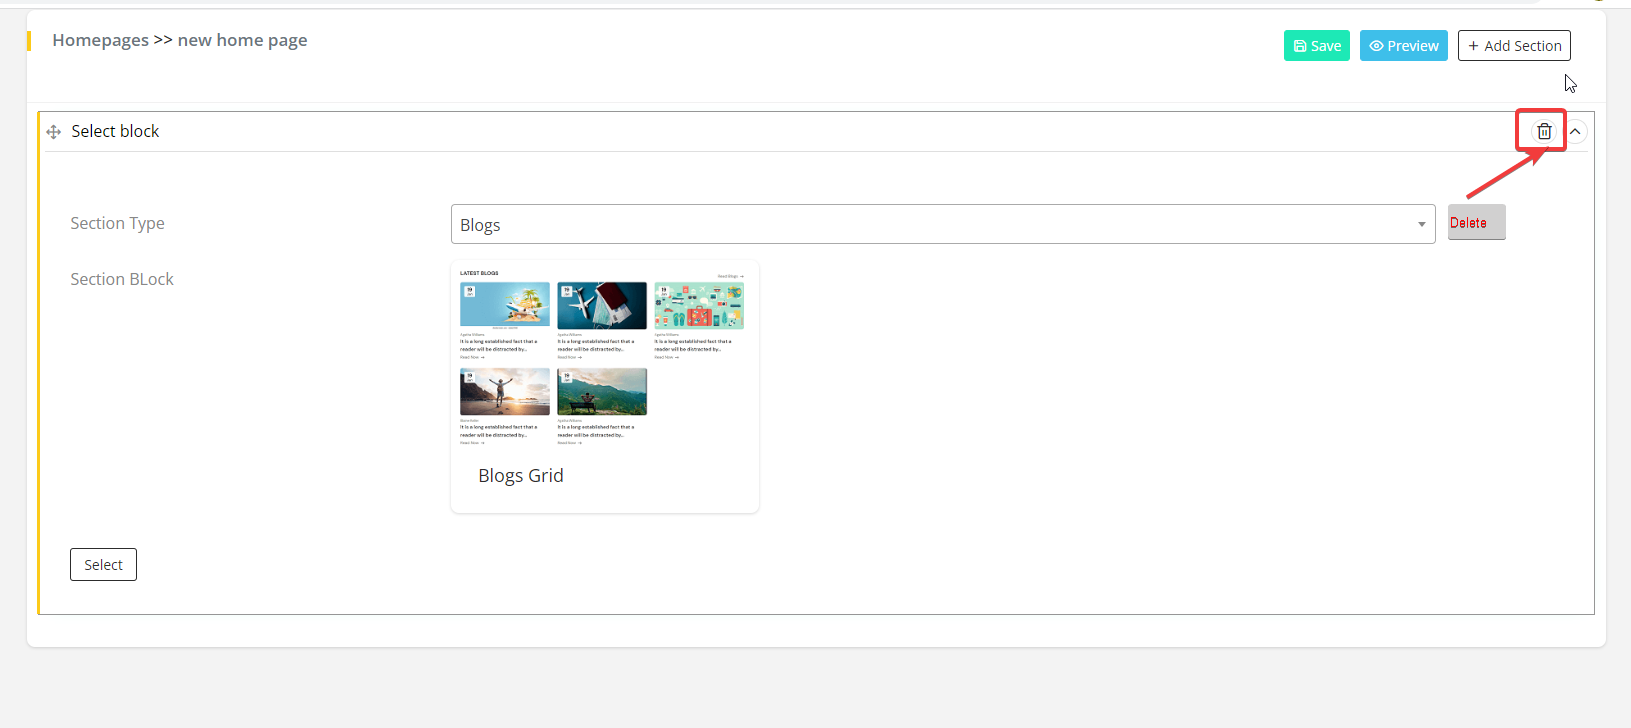Choose the Blogs Grid block label

pyautogui.click(x=521, y=476)
